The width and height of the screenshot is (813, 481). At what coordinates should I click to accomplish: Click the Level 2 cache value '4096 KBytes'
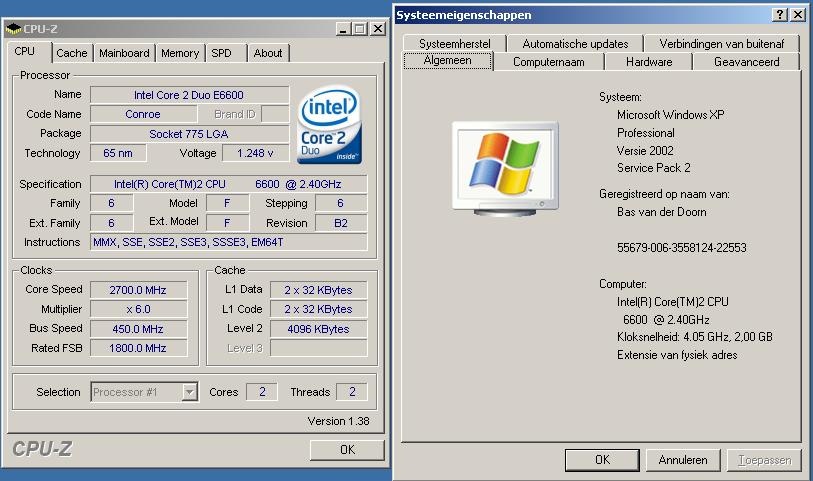coord(318,329)
